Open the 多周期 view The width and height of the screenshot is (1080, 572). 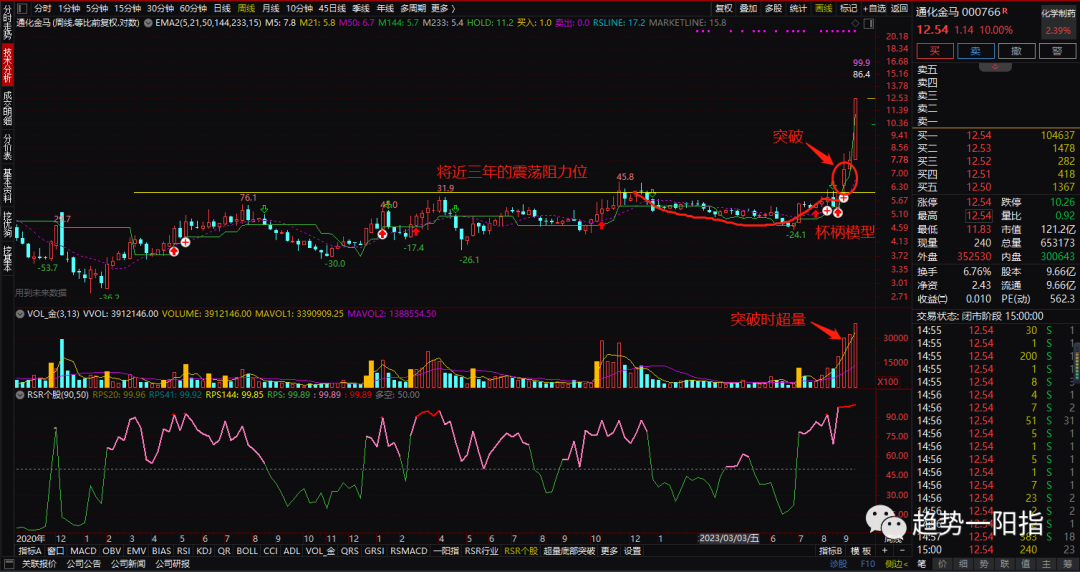point(413,8)
